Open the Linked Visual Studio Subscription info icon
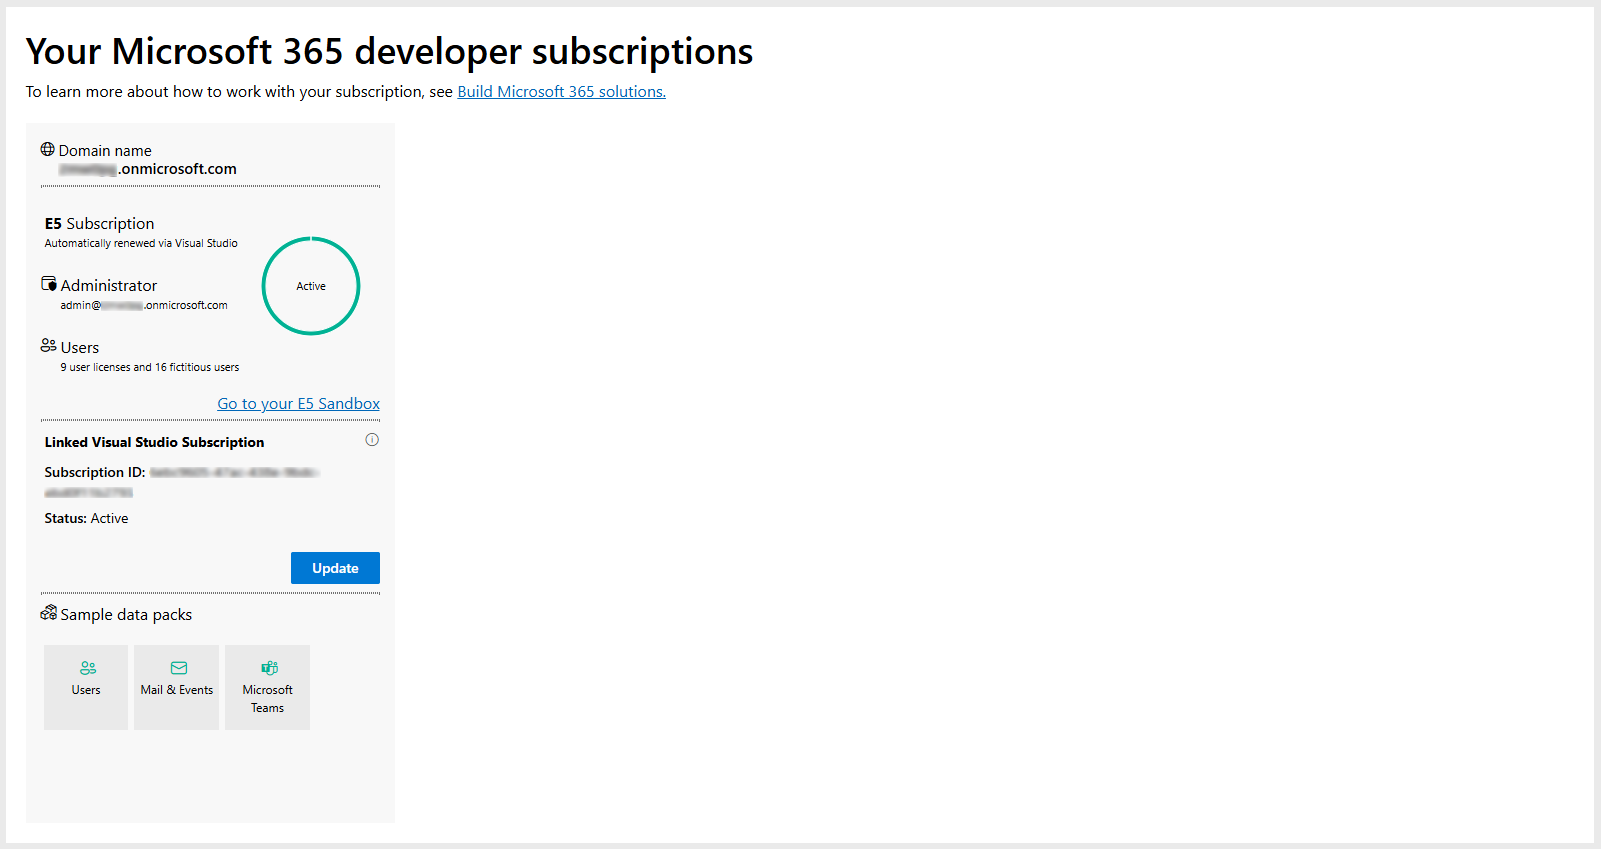The height and width of the screenshot is (849, 1601). 372,440
